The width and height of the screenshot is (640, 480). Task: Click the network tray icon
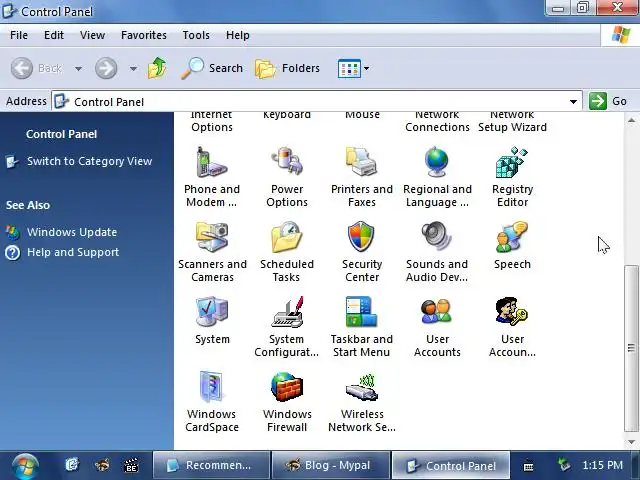tap(564, 464)
